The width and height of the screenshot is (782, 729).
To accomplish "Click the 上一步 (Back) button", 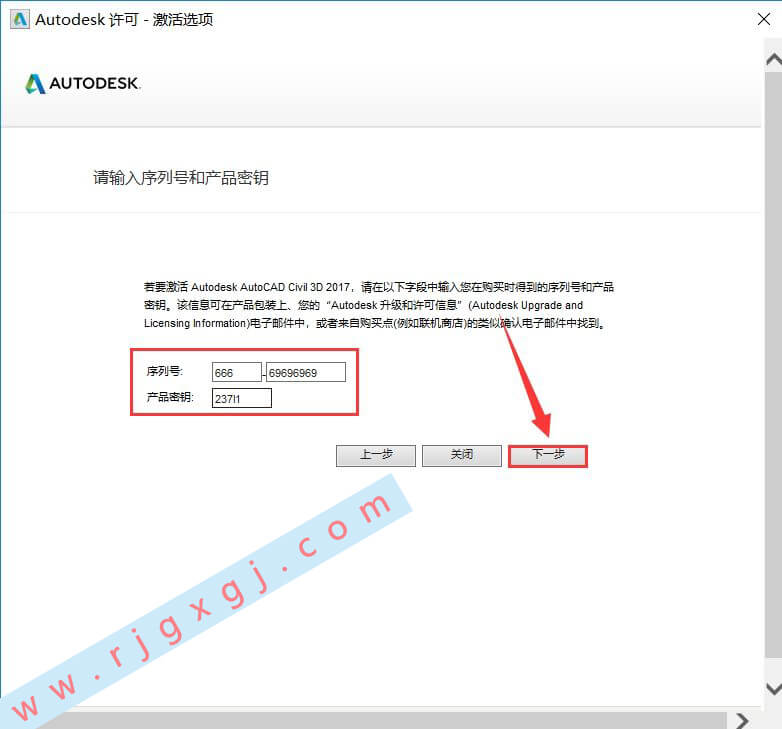I will pyautogui.click(x=376, y=456).
